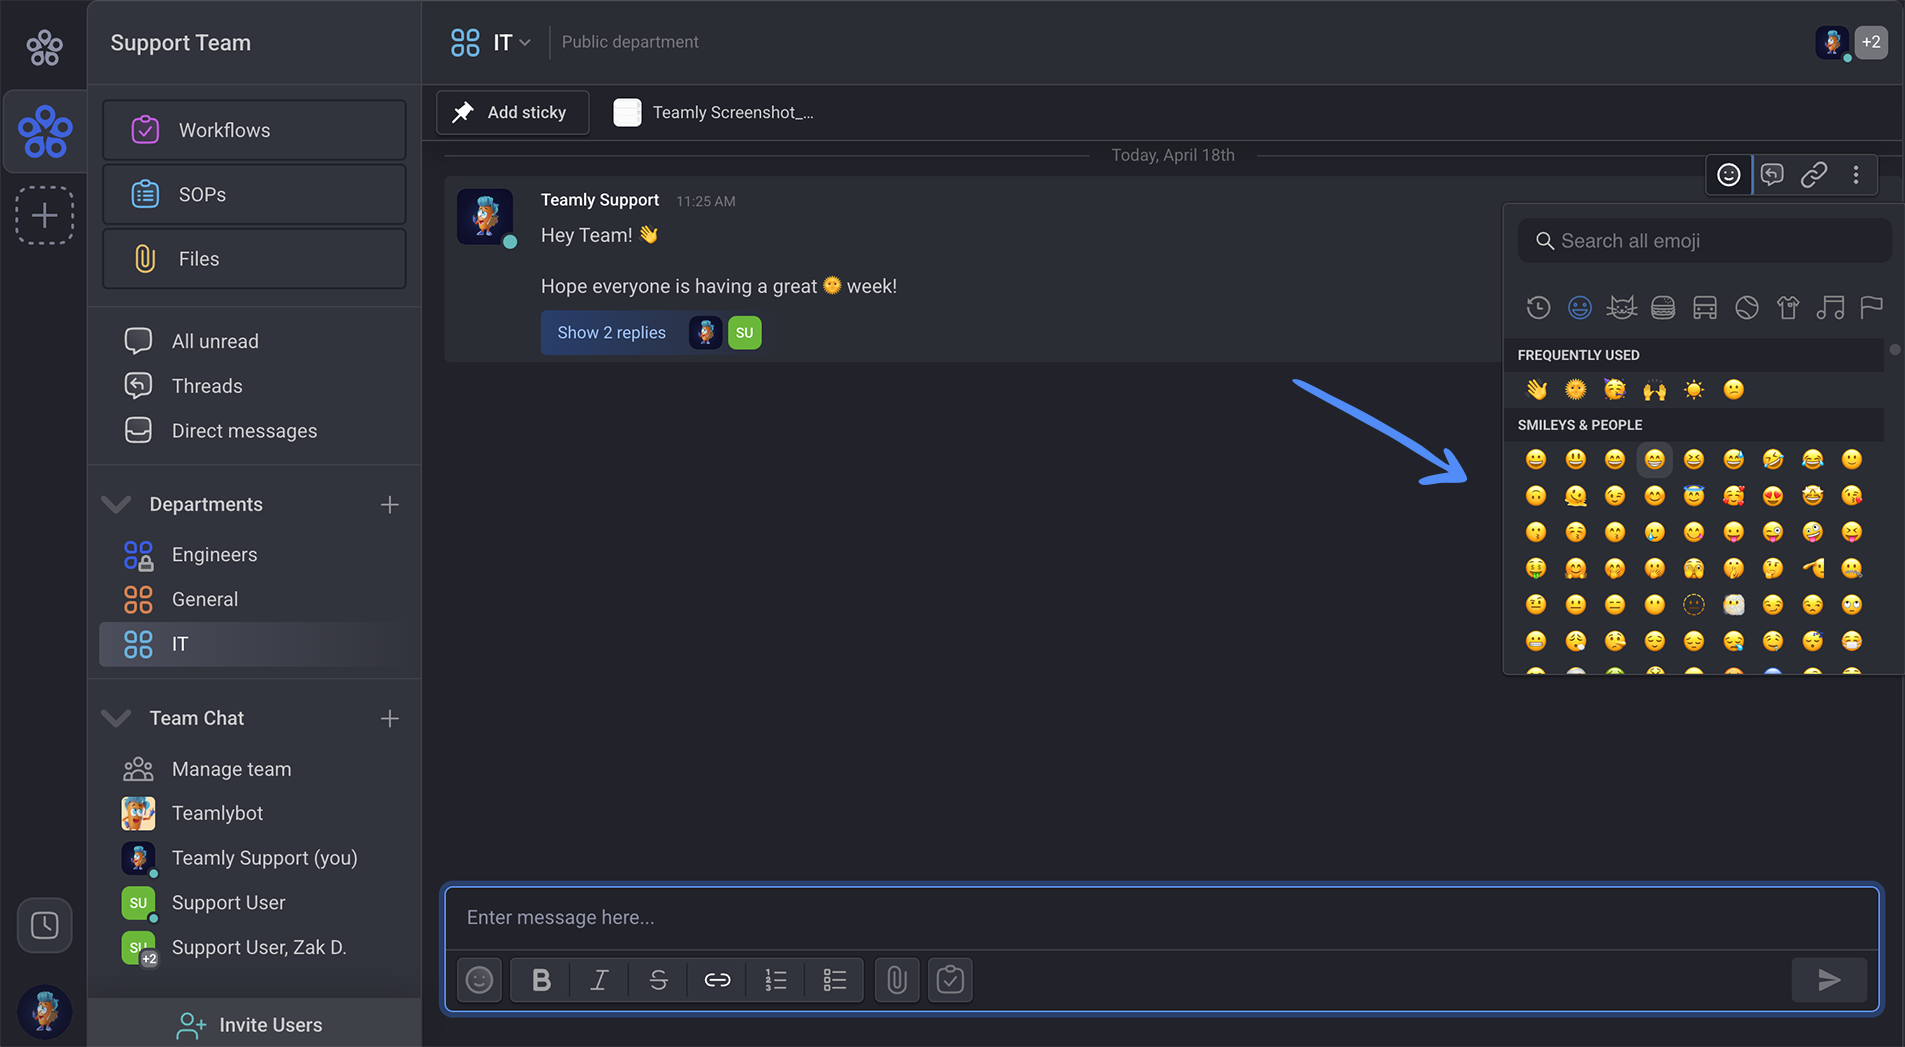Click Show 2 replies
Screen dimensions: 1905x1047
click(611, 333)
